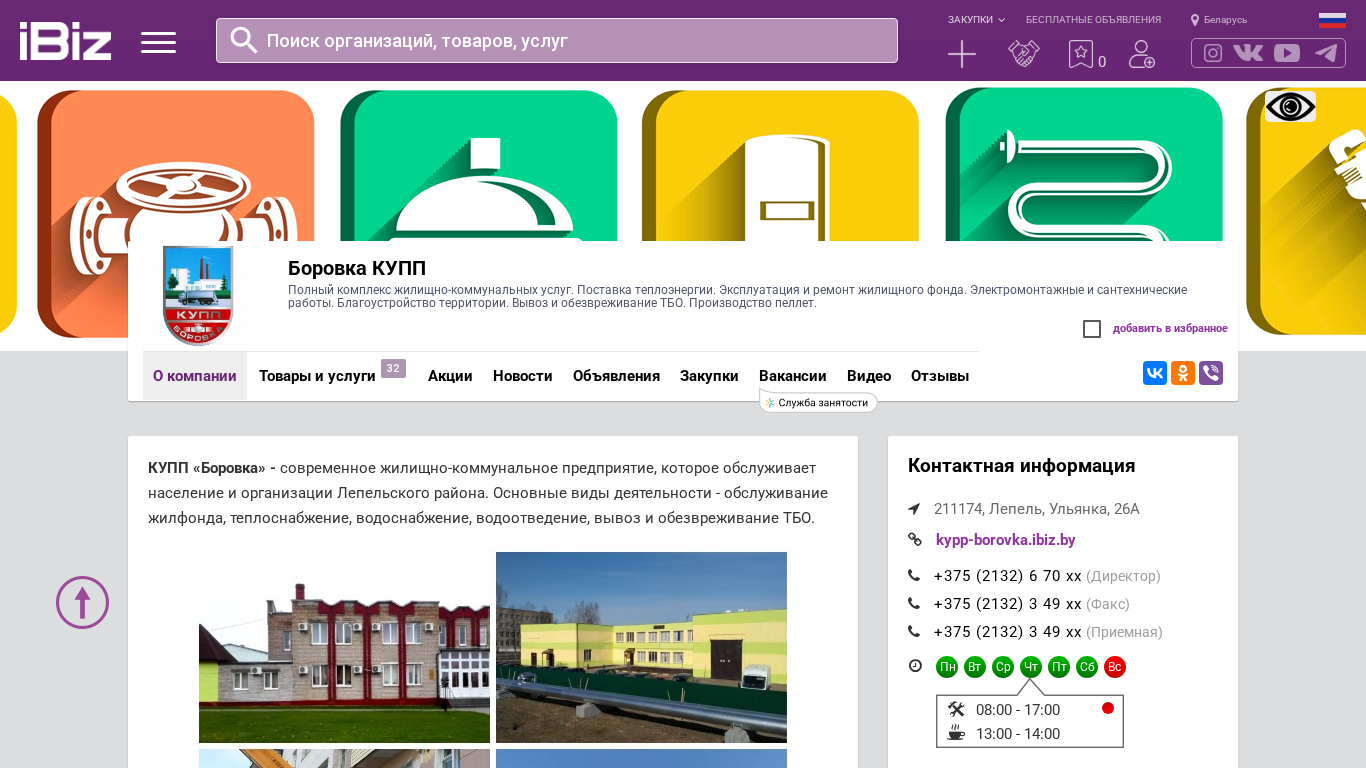Open the Telegram icon in header

1326,53
